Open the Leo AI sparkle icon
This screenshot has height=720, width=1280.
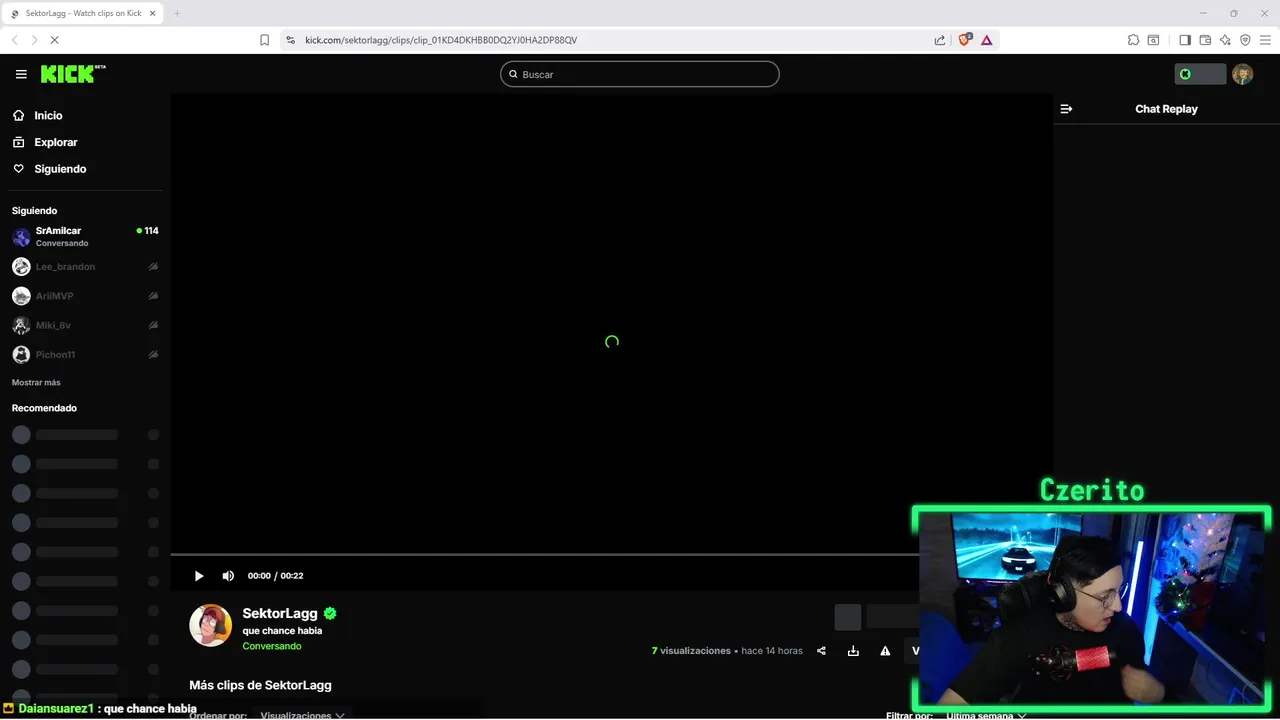click(1225, 40)
